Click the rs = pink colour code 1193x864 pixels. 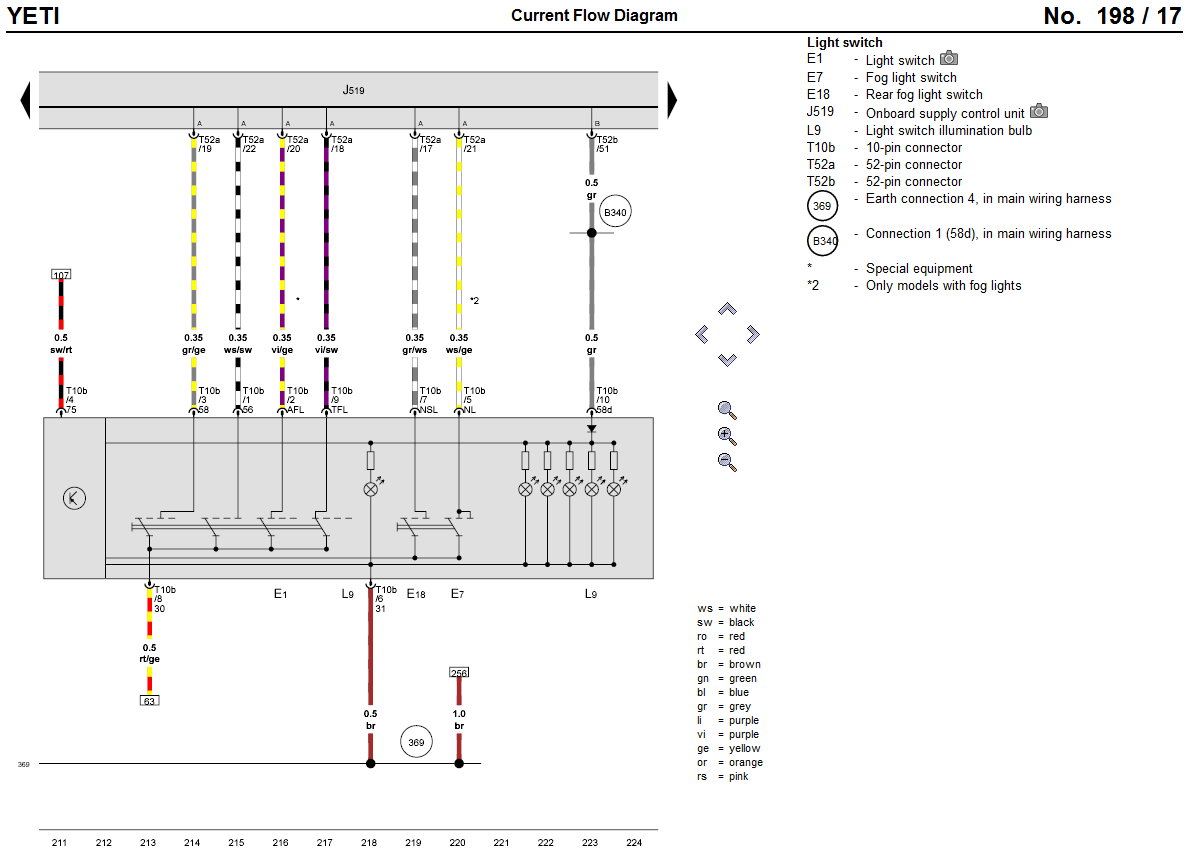coord(723,777)
